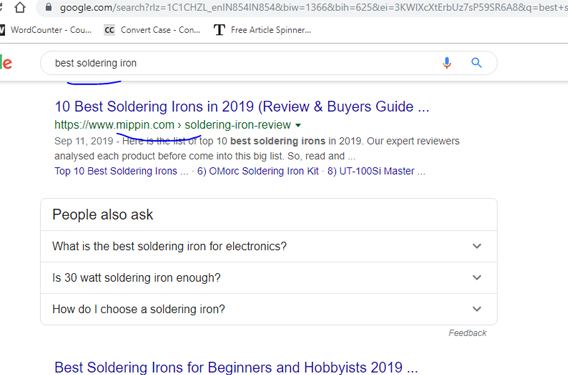Image resolution: width=568 pixels, height=375 pixels.
Task: Open Best Soldering Irons for Beginners and Hobbyists result
Action: (236, 367)
